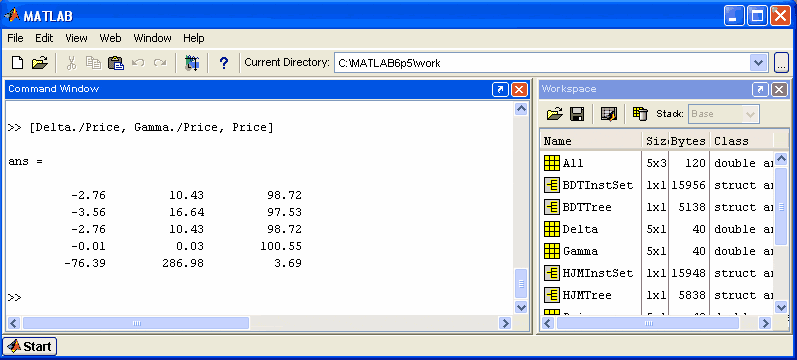Click the Workspace vertical scrollbar down arrow
Image resolution: width=797 pixels, height=360 pixels.
781,307
